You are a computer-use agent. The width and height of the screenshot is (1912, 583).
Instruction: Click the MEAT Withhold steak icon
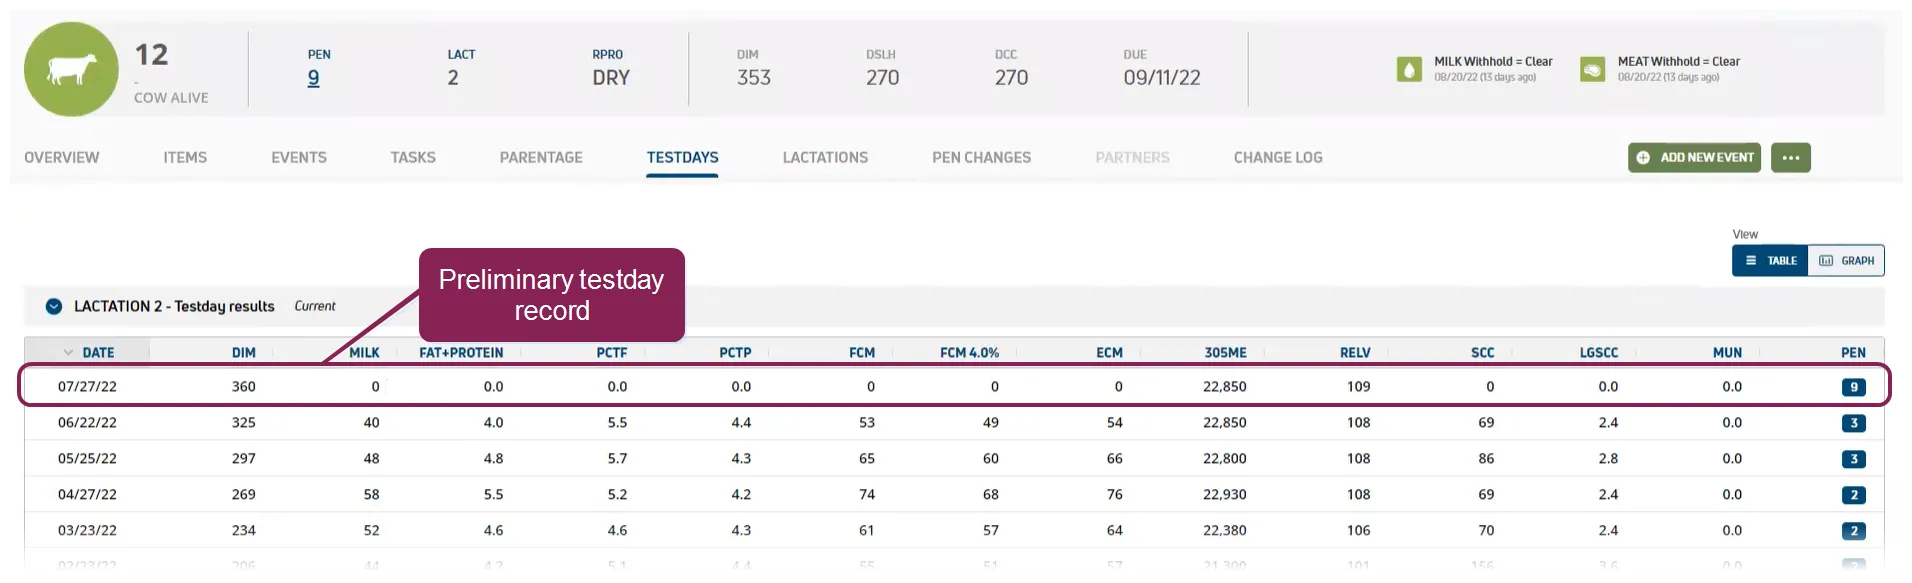pyautogui.click(x=1592, y=69)
